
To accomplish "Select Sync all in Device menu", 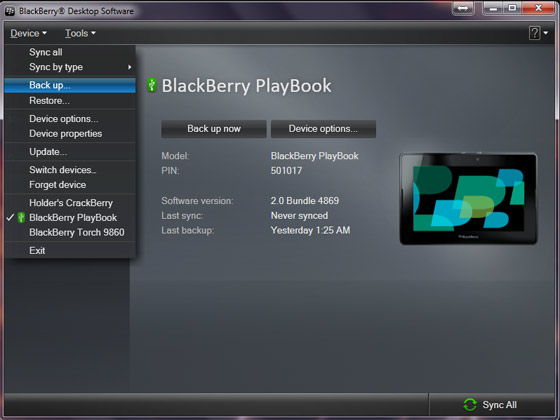I will tap(70, 52).
